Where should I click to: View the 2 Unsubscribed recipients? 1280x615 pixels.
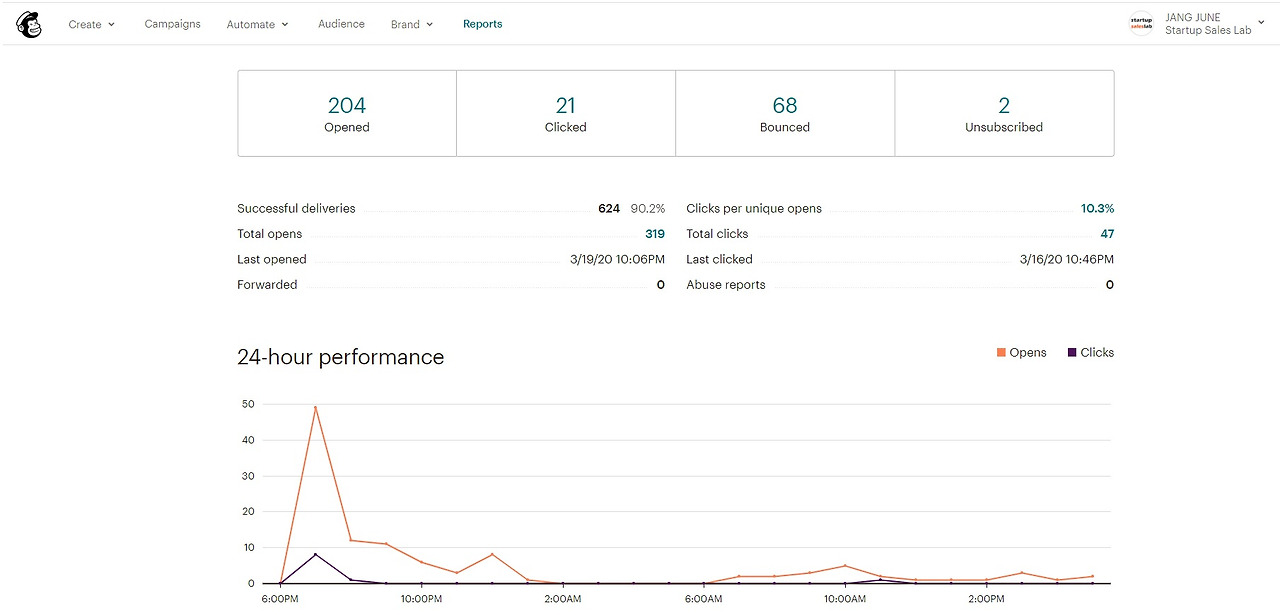1004,113
